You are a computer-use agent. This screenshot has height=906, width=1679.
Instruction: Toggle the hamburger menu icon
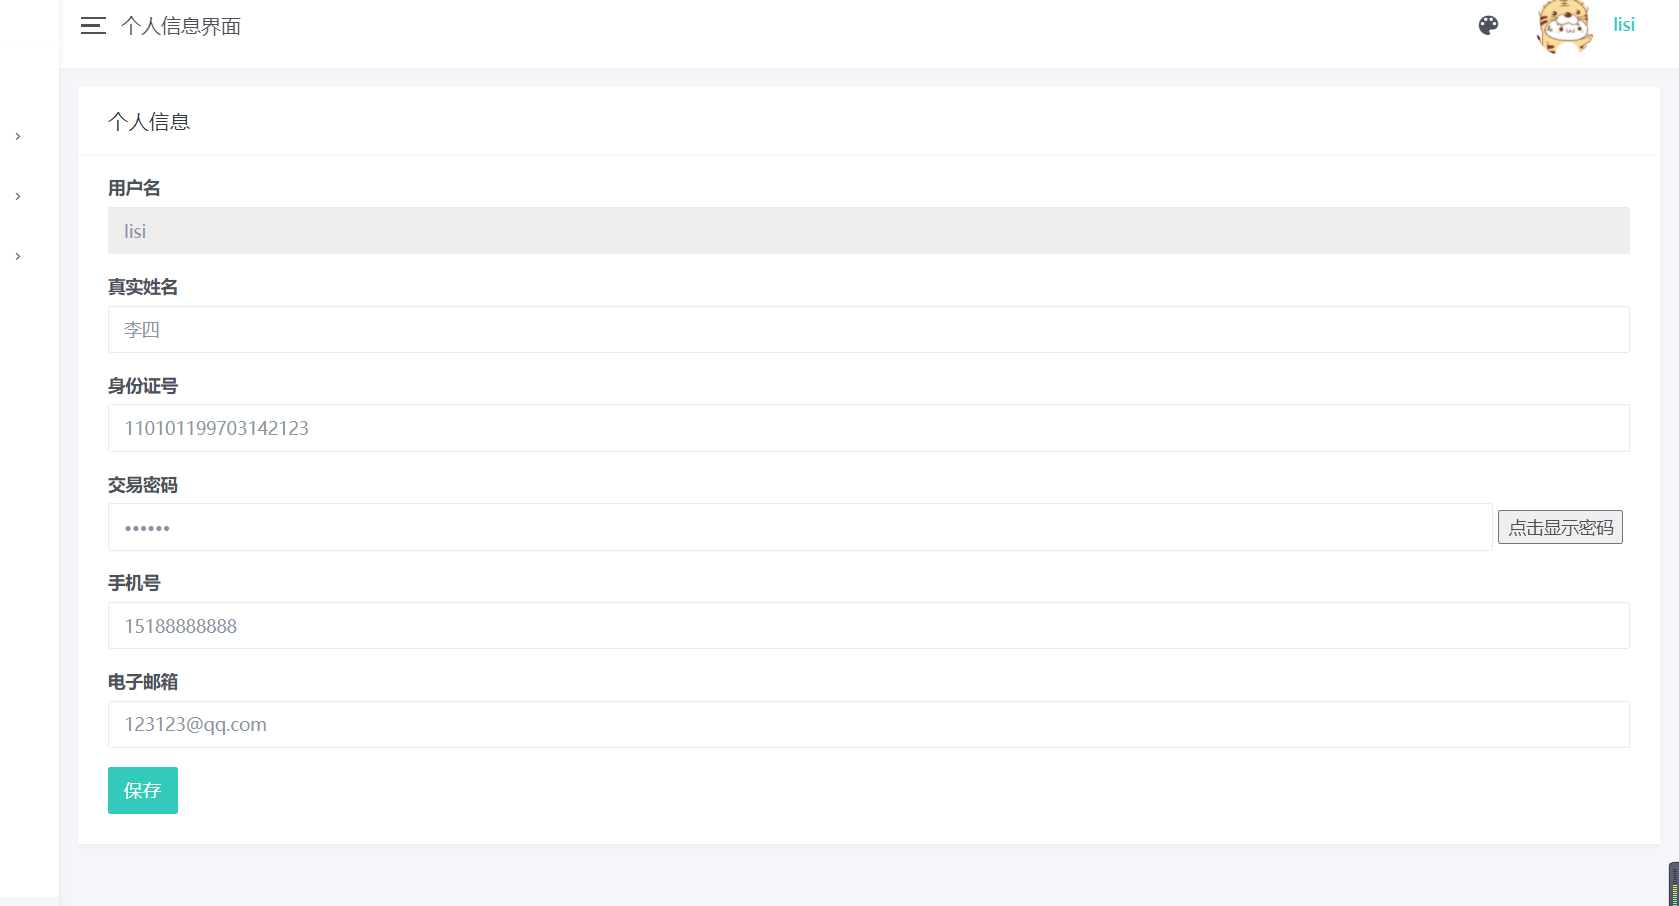pyautogui.click(x=93, y=26)
